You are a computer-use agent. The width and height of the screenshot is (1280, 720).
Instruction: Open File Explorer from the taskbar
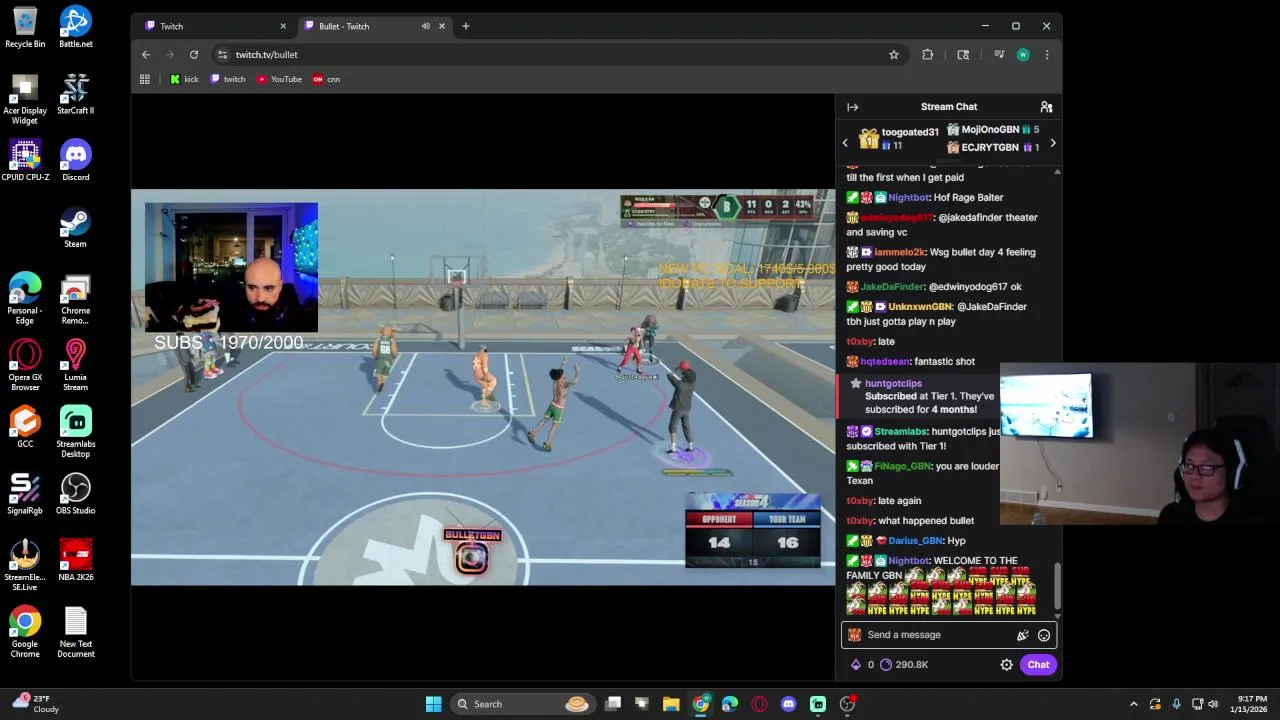671,704
